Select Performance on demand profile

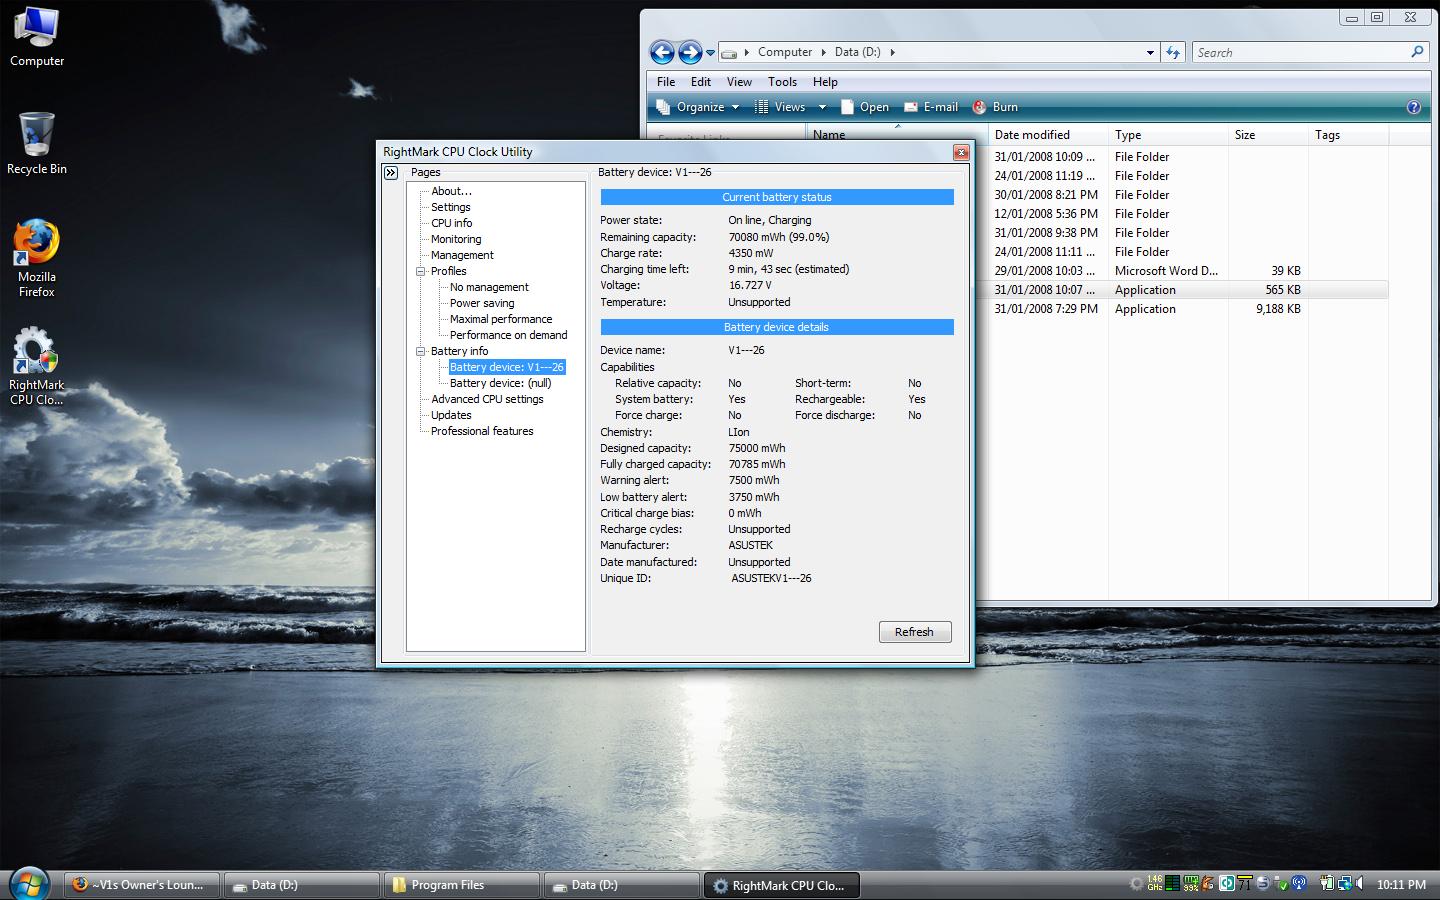(508, 335)
